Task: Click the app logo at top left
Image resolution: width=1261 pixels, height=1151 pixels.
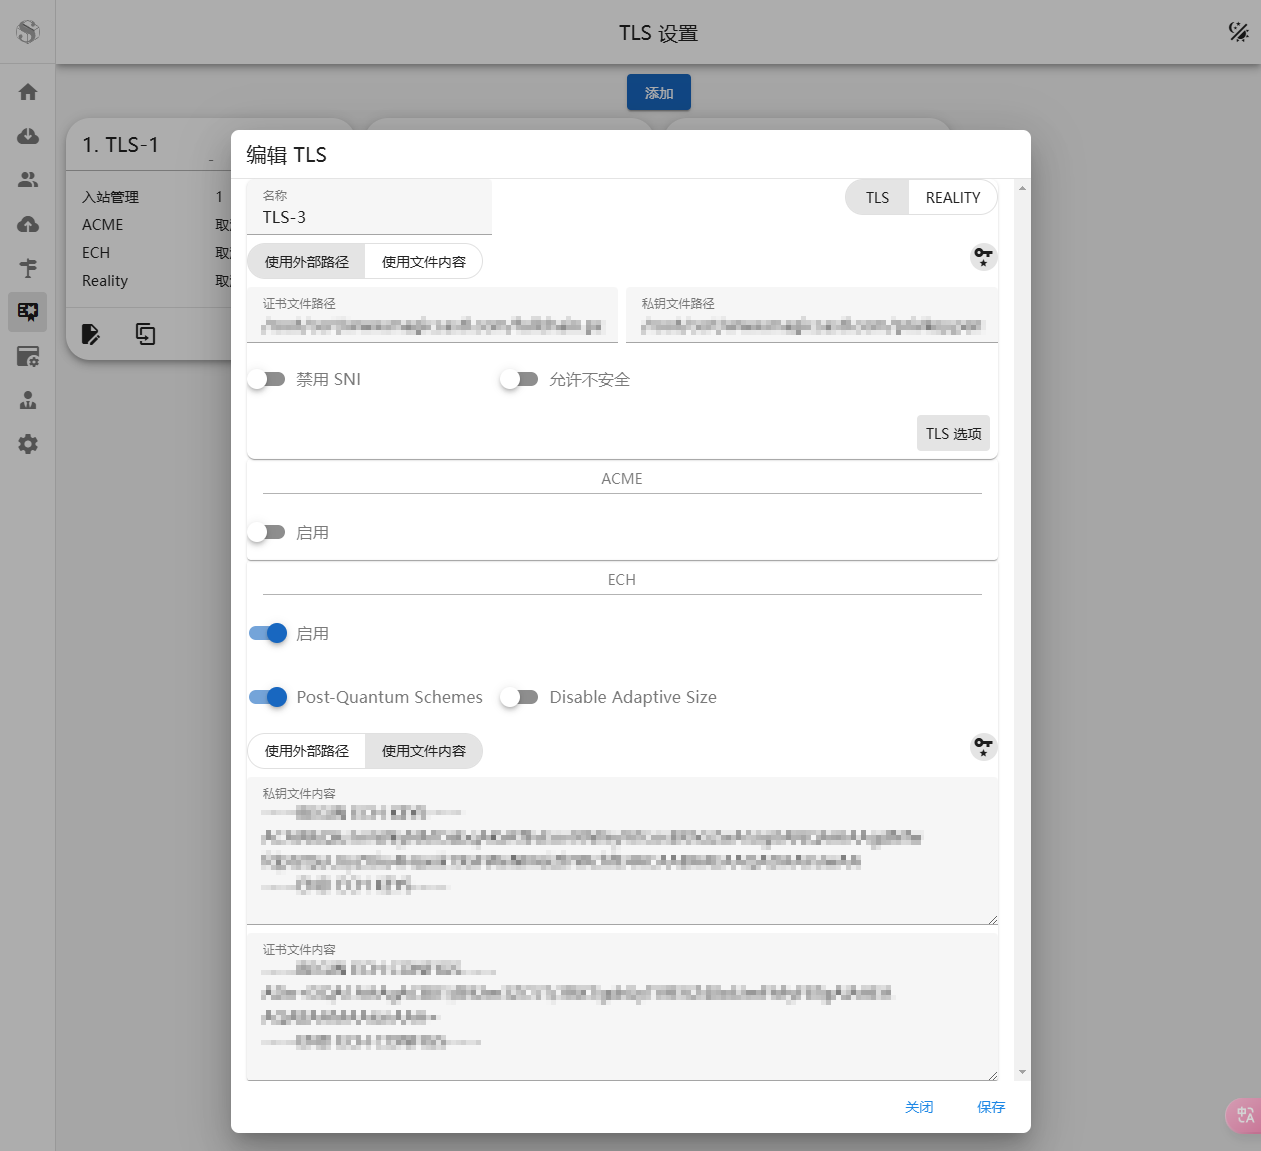Action: (x=28, y=32)
